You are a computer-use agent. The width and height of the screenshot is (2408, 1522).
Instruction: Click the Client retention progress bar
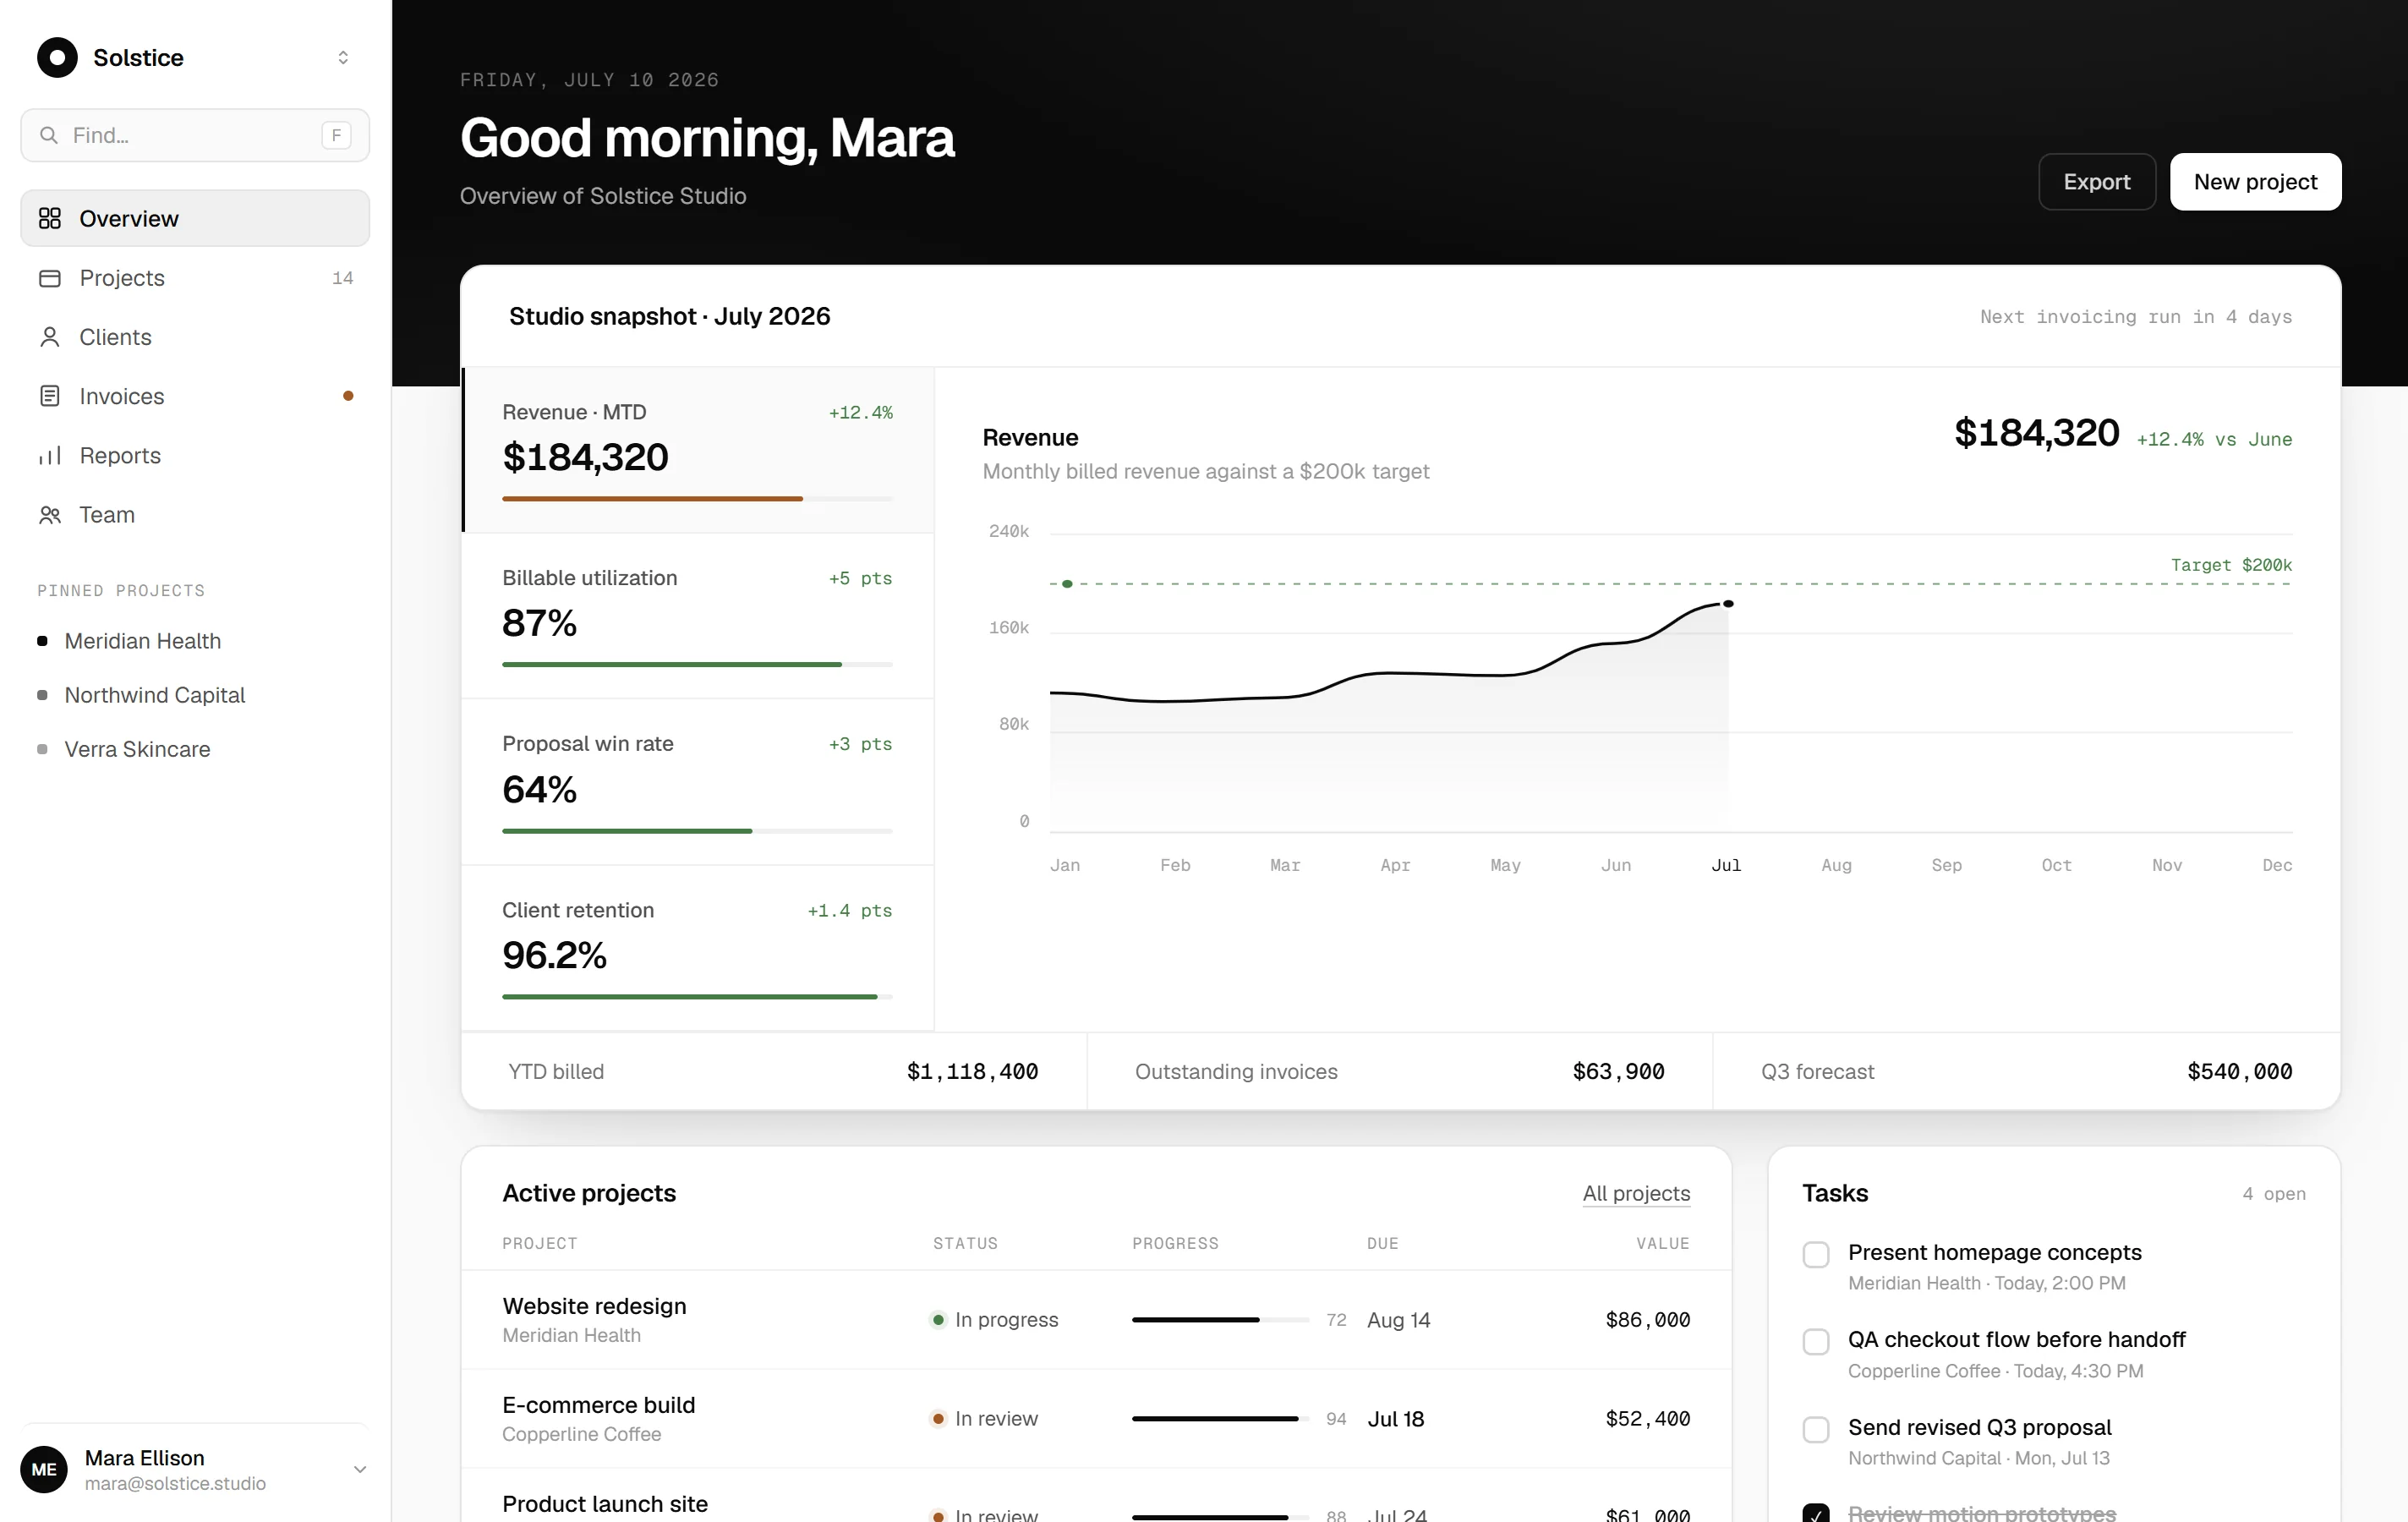[x=697, y=996]
